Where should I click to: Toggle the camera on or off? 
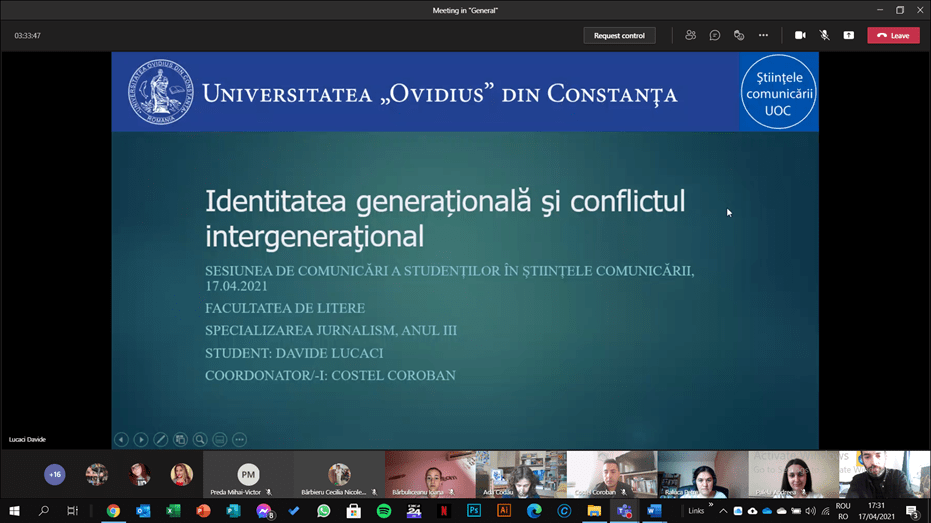click(800, 35)
